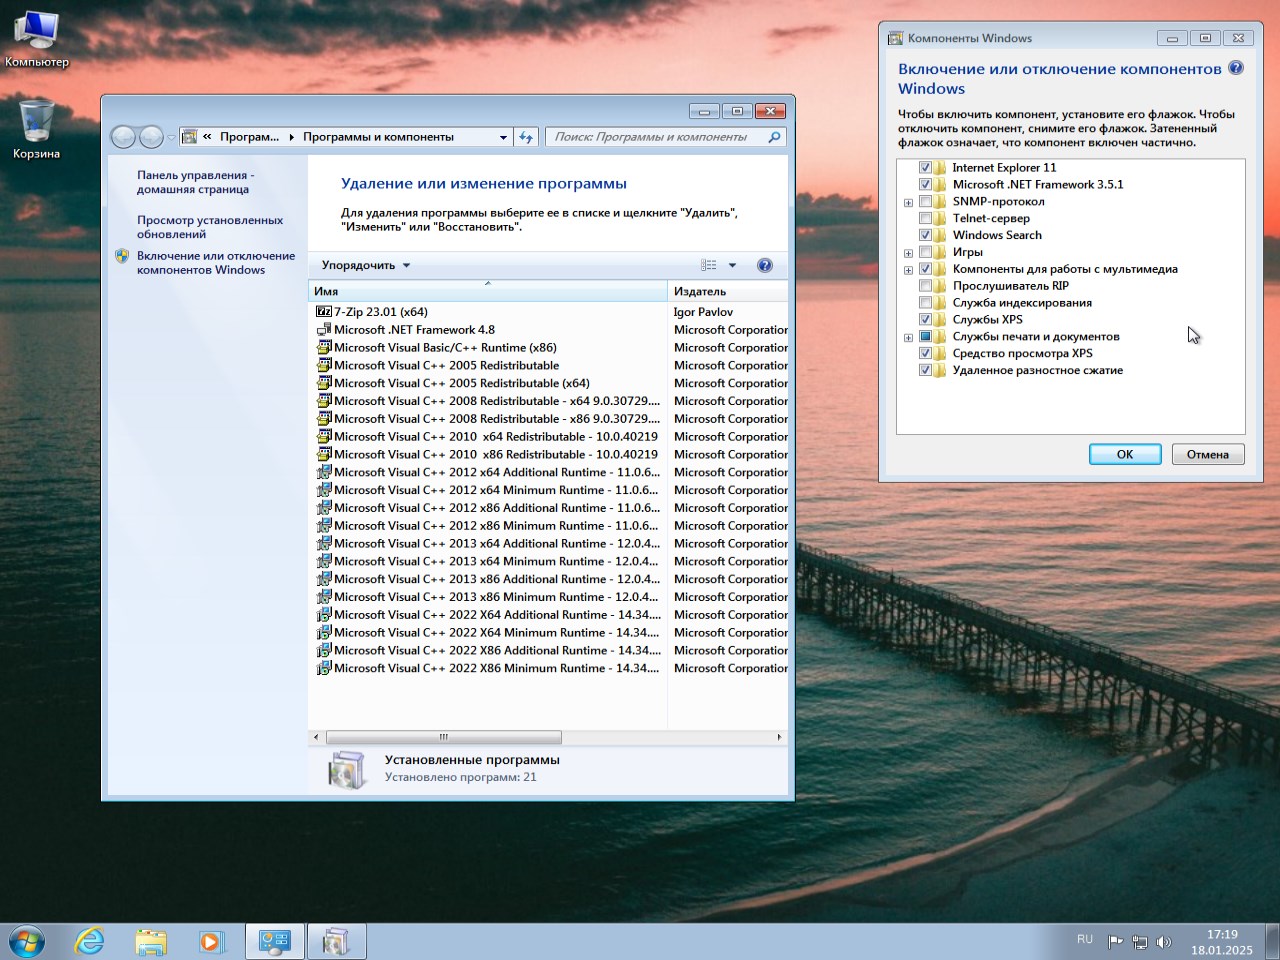Click the blue Help question-mark icon
1280x960 pixels.
pyautogui.click(x=765, y=265)
